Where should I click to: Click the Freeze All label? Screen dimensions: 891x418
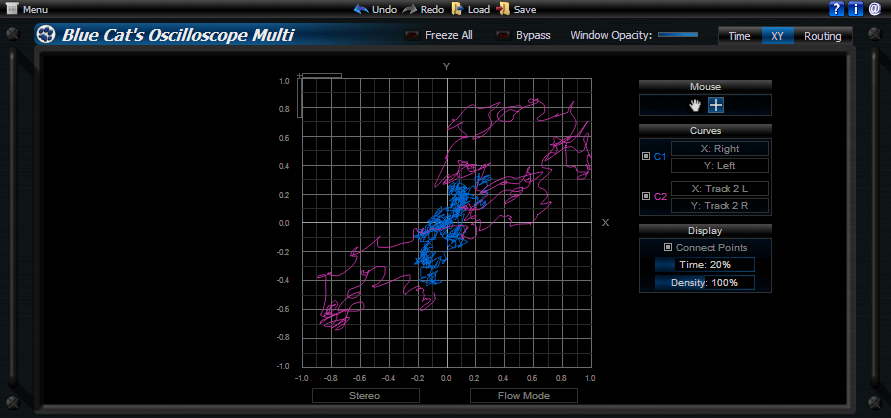coord(449,35)
